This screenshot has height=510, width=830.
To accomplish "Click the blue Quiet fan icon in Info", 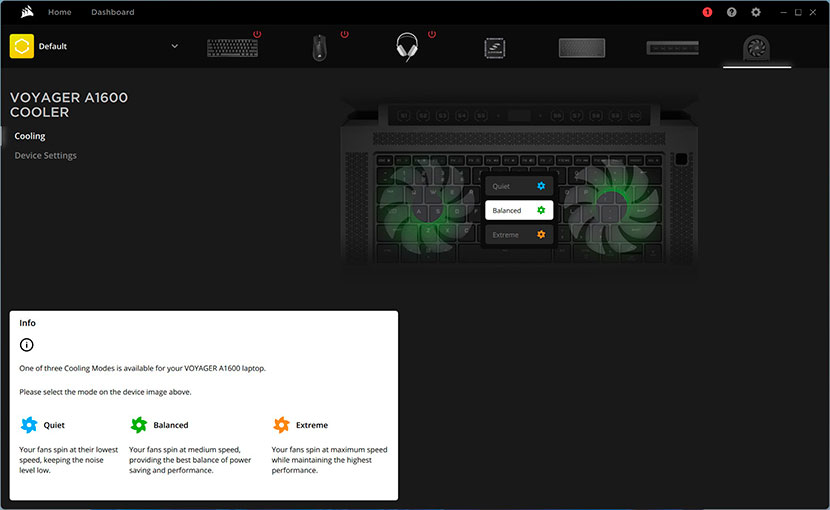I will (29, 425).
